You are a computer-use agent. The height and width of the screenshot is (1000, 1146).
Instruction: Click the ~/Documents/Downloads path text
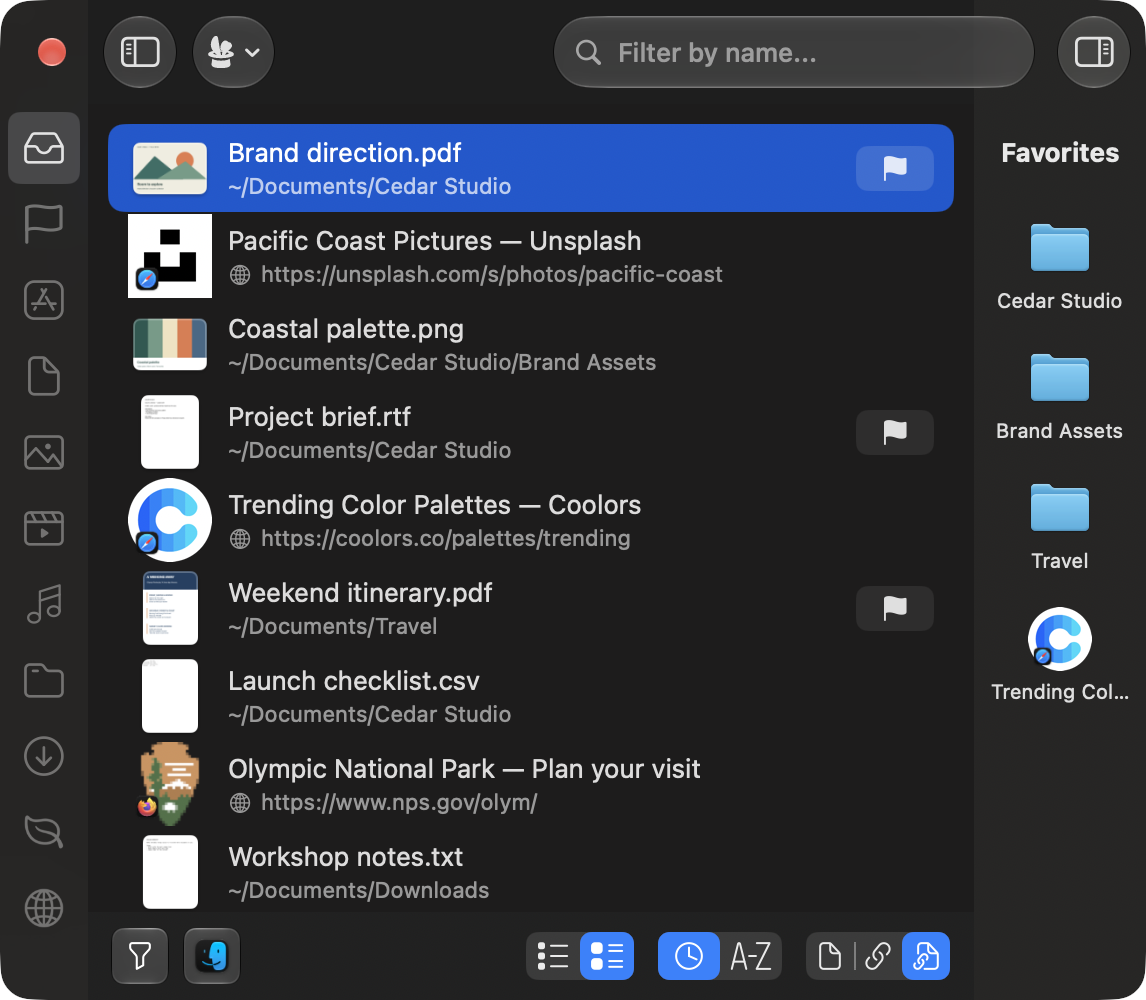358,890
